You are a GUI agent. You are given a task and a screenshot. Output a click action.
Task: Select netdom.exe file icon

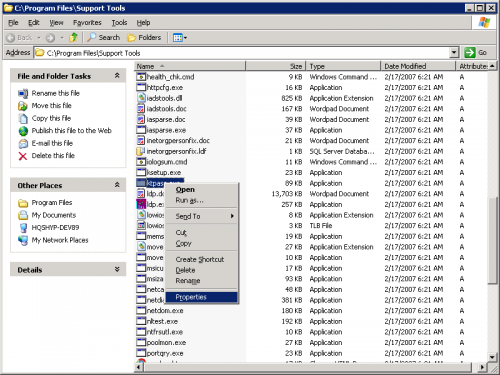coord(141,311)
